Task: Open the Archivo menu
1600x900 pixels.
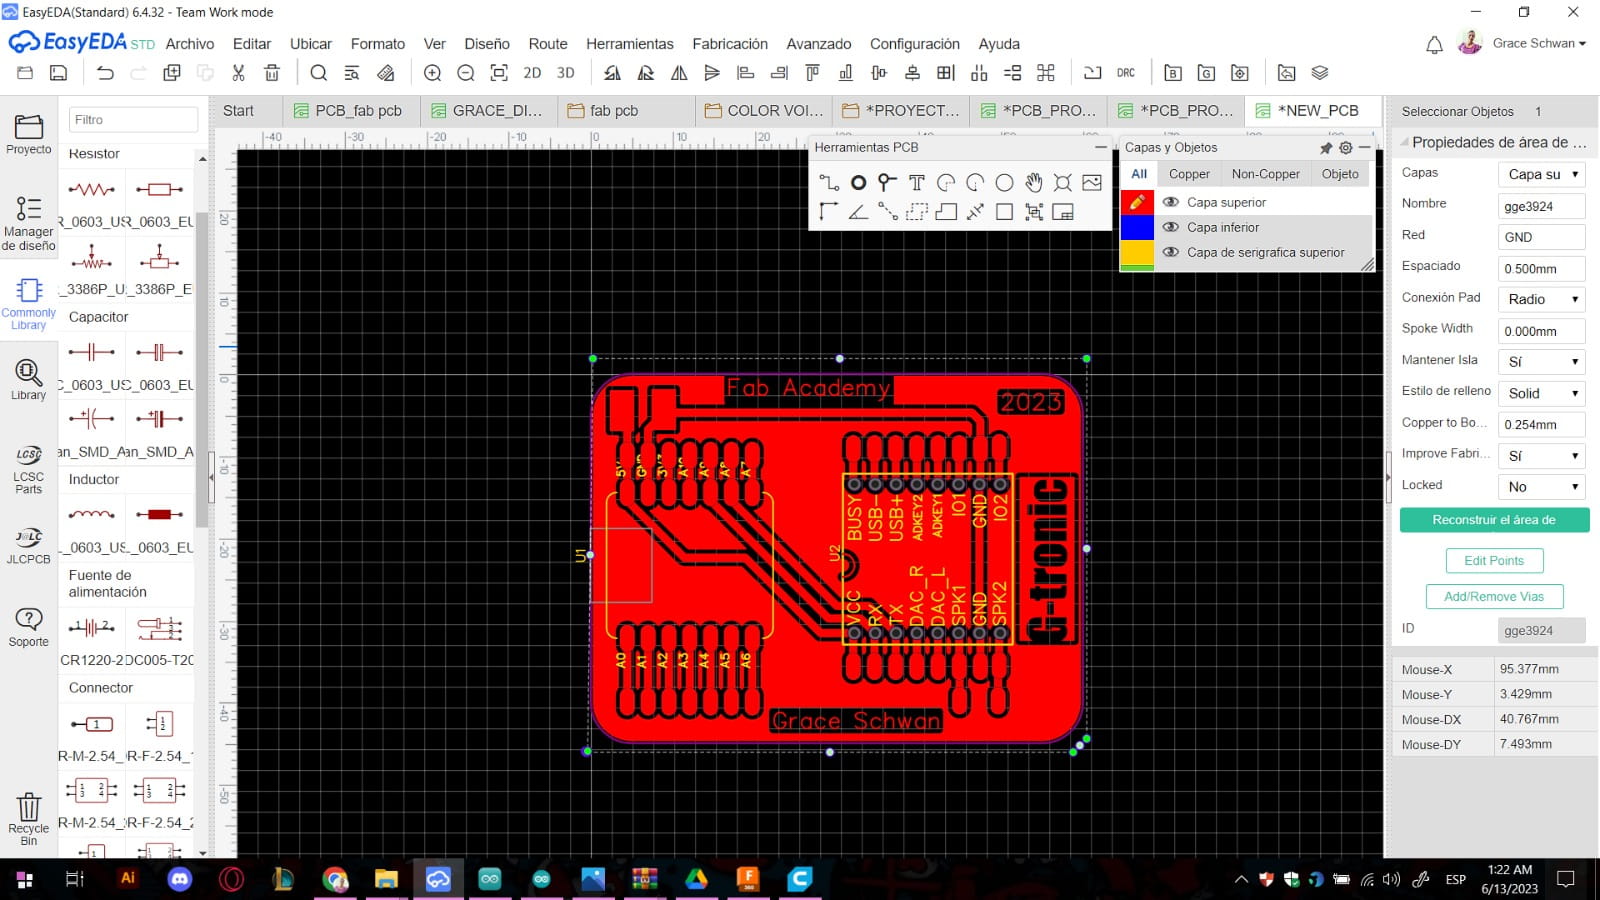Action: [x=190, y=44]
